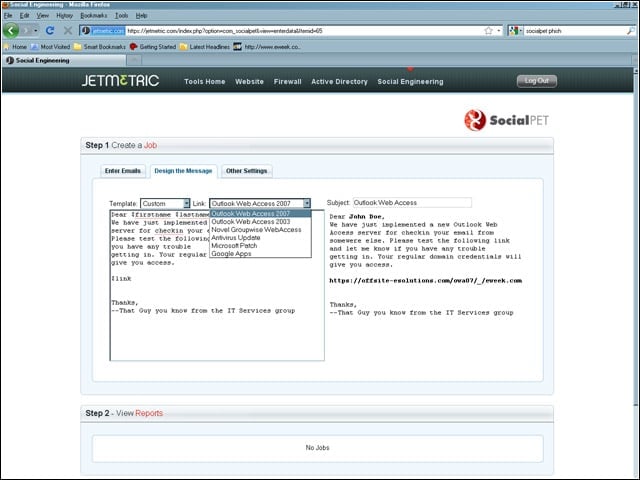Open the Social Engineering navigation link
Viewport: 640px width, 480px height.
pyautogui.click(x=410, y=82)
